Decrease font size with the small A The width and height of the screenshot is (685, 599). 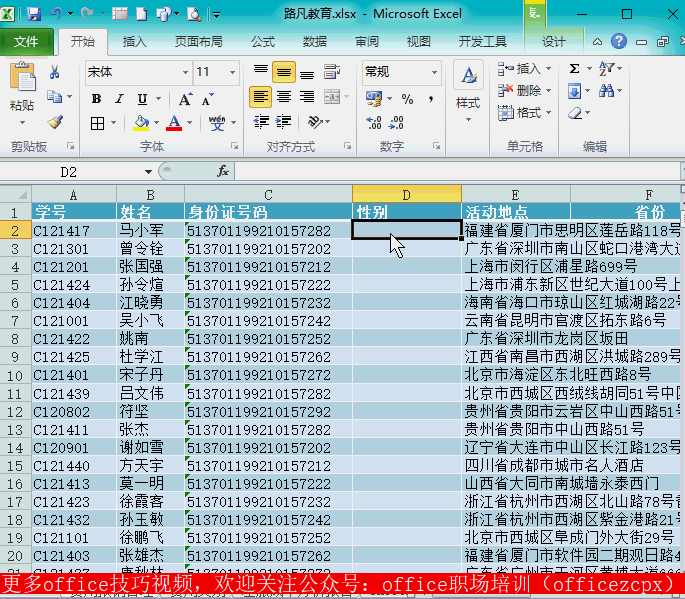tap(208, 99)
